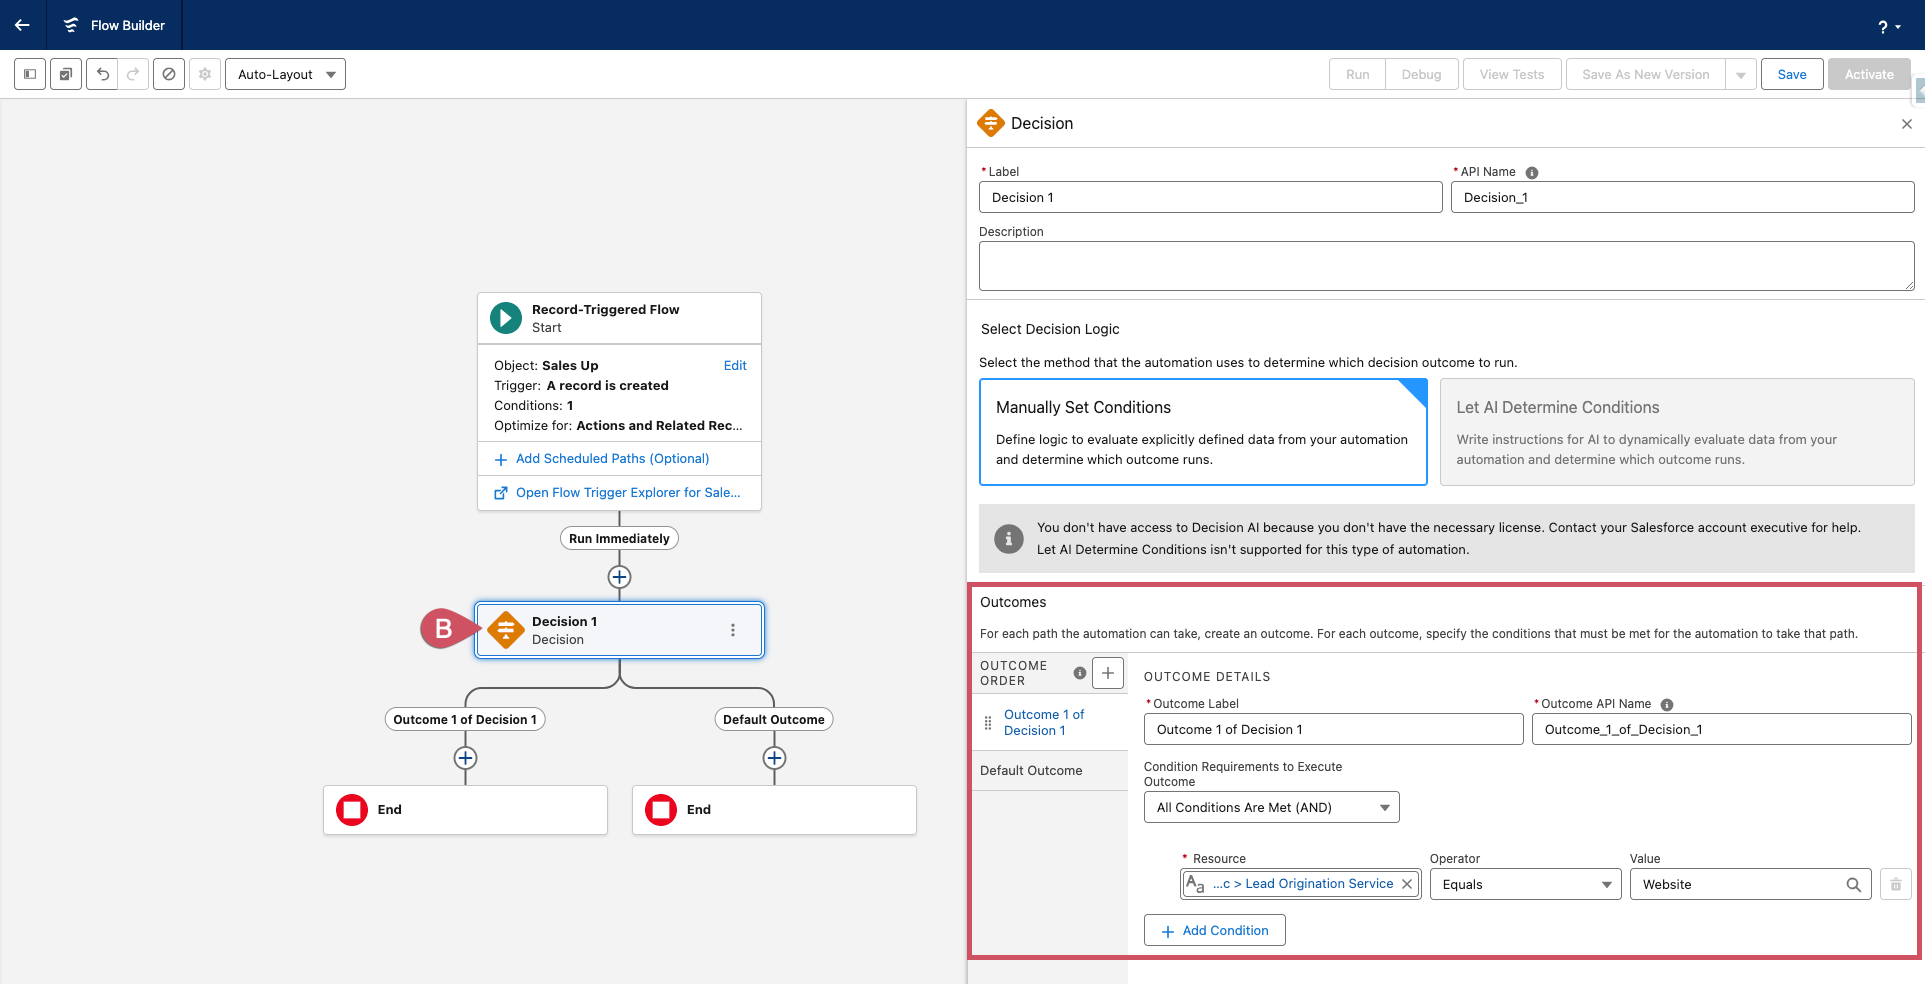Viewport: 1925px width, 984px height.
Task: Click the Outcome Label input
Action: tap(1333, 729)
